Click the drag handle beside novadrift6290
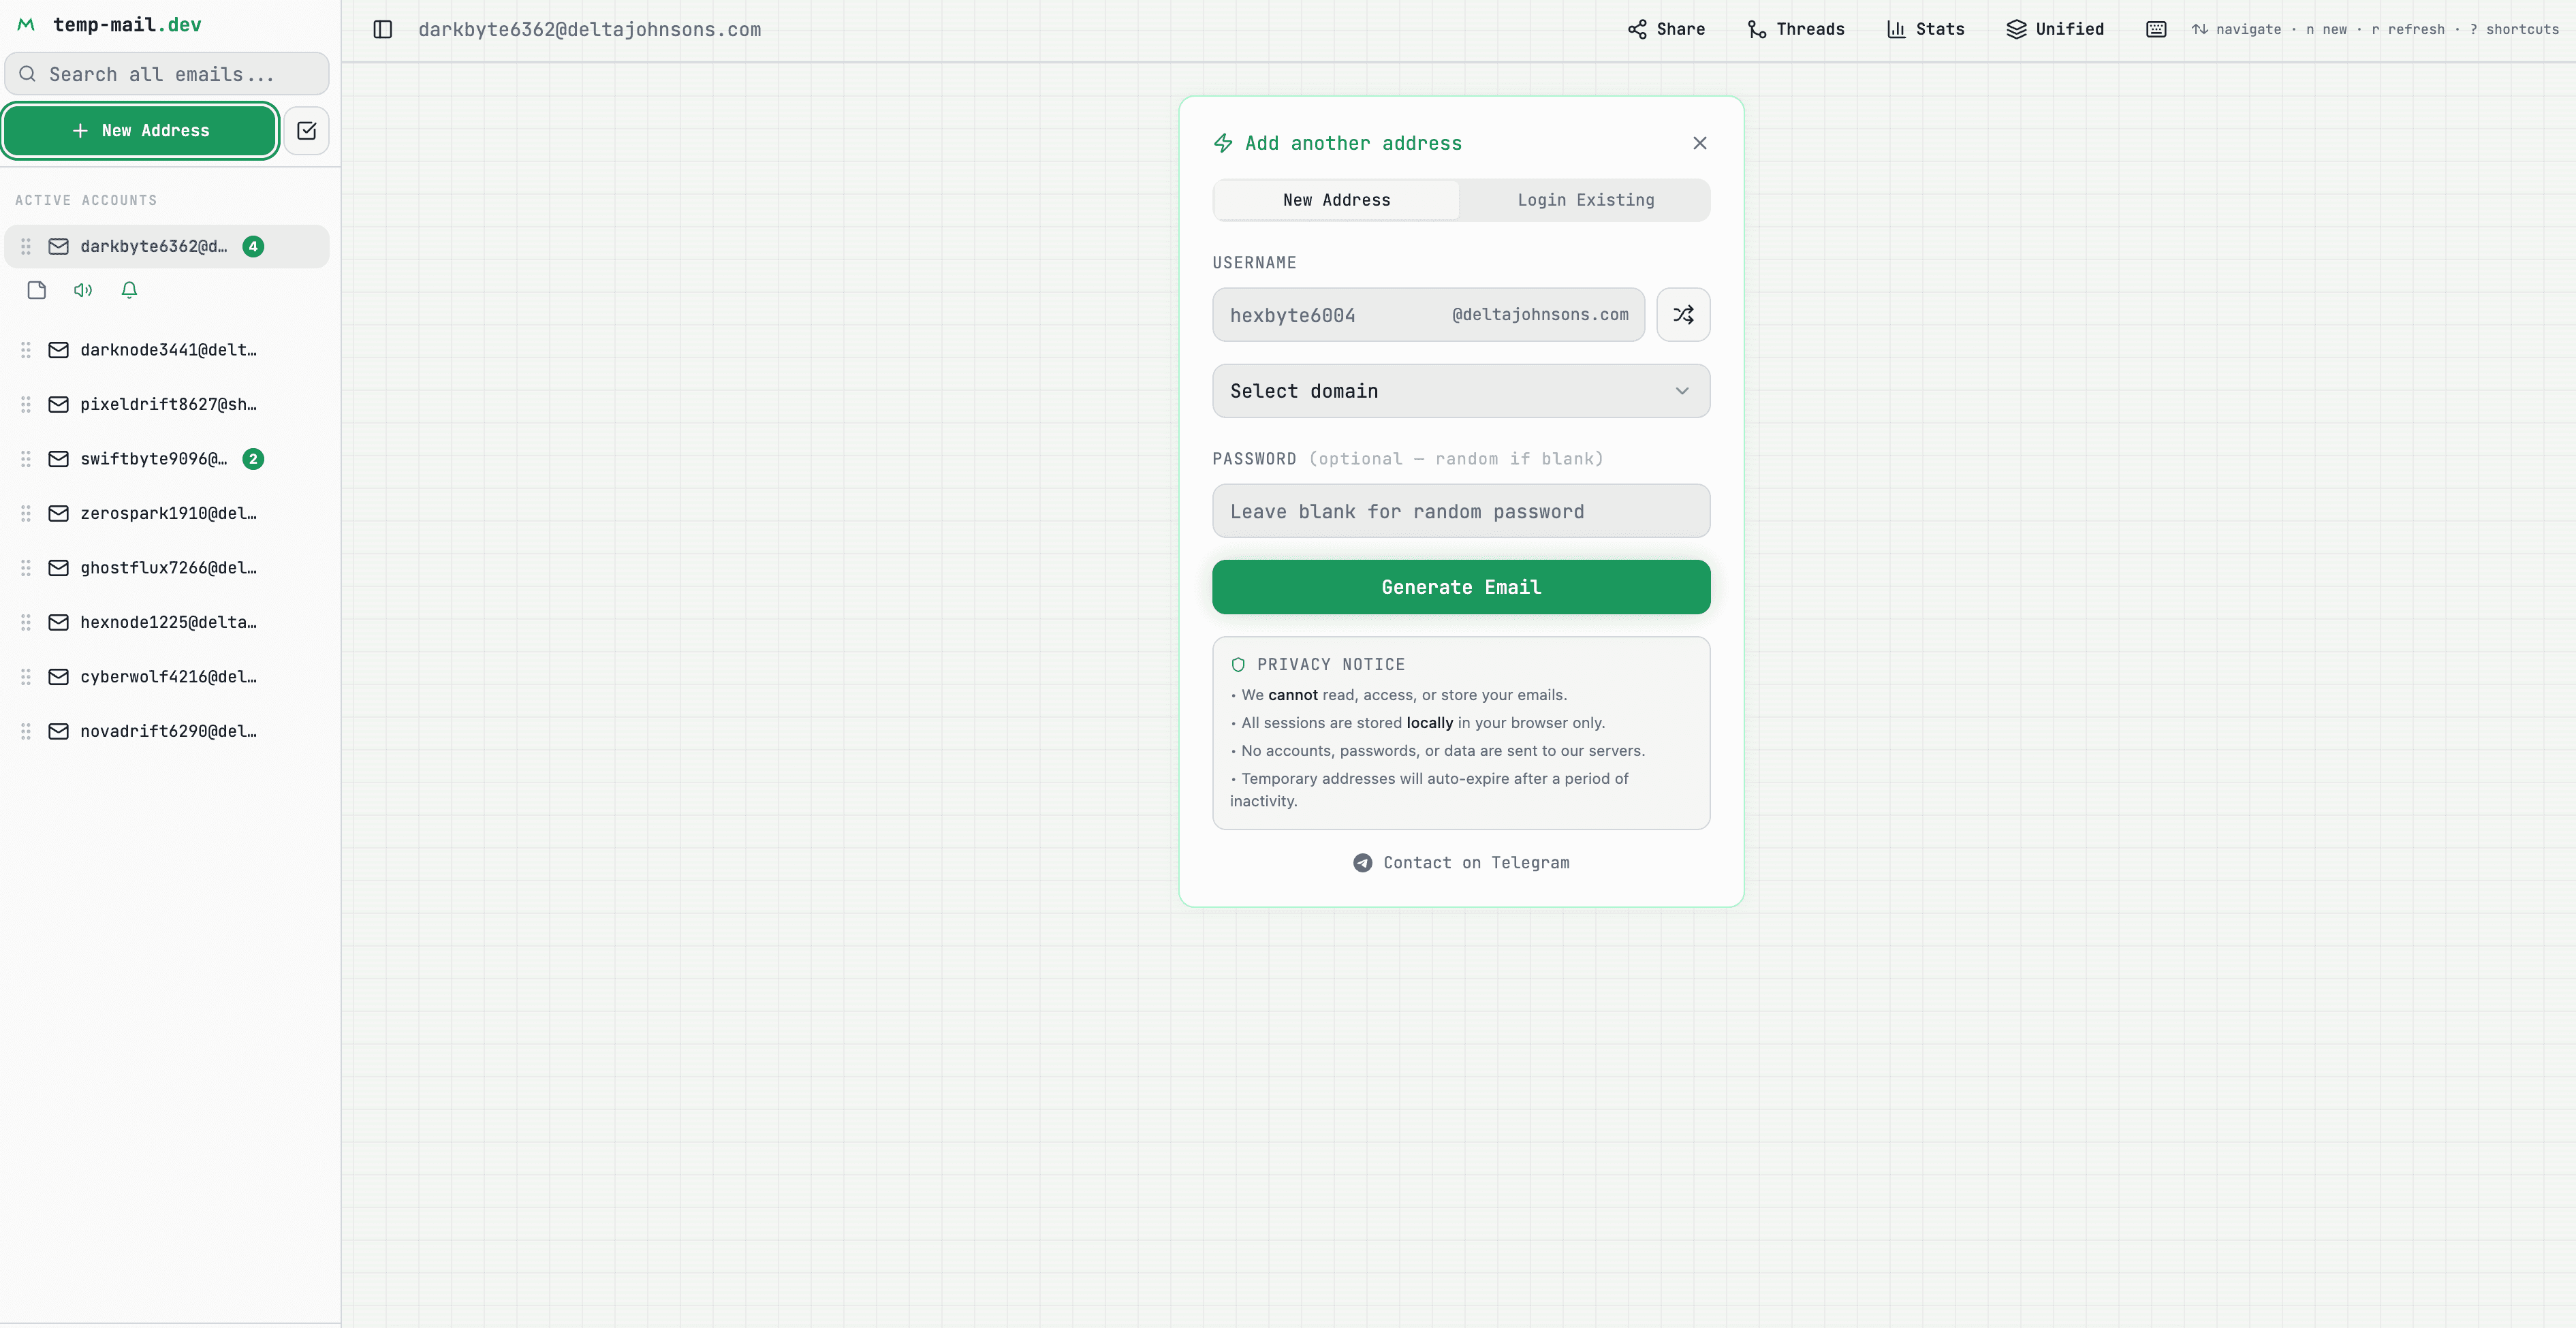 [26, 731]
